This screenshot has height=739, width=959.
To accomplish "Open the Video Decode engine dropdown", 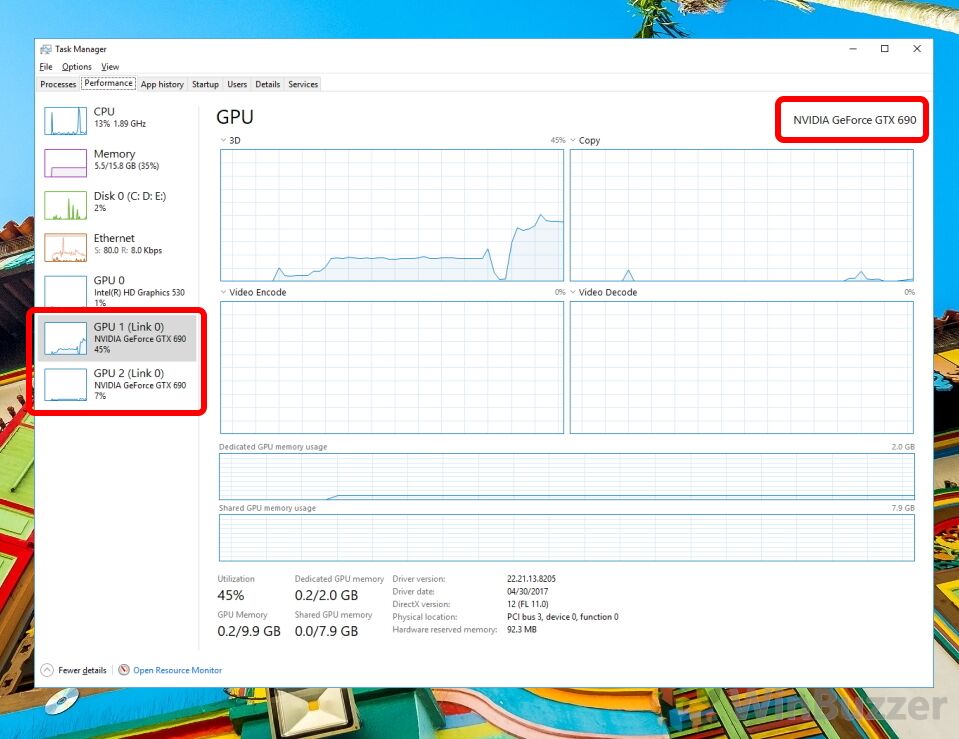I will point(574,292).
